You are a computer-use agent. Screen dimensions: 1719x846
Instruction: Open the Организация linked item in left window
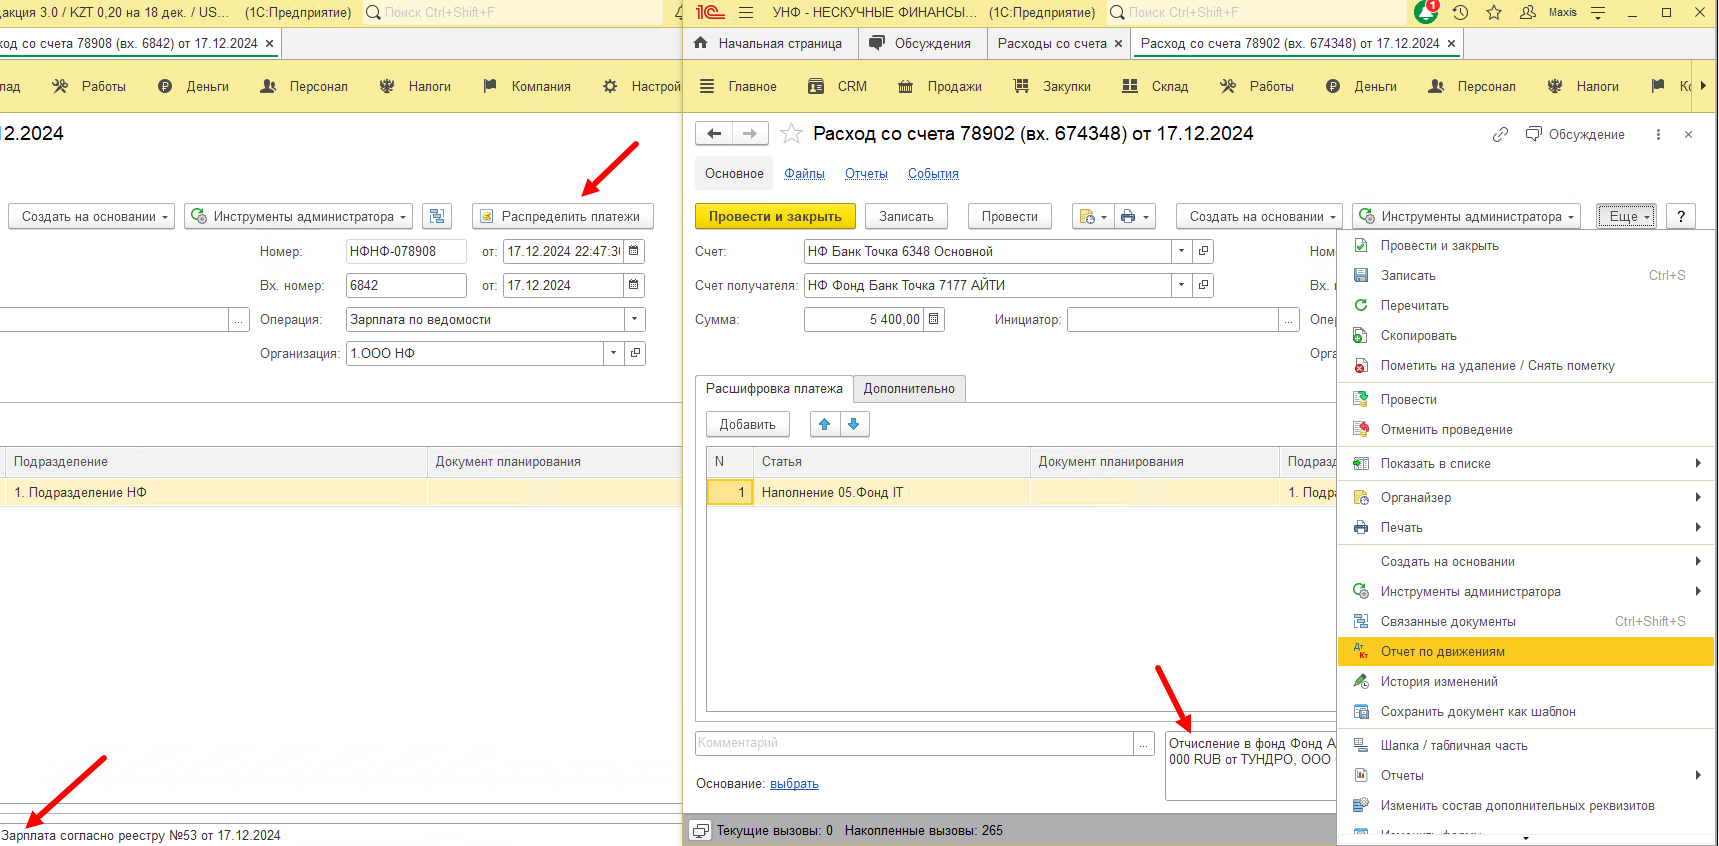click(x=635, y=353)
